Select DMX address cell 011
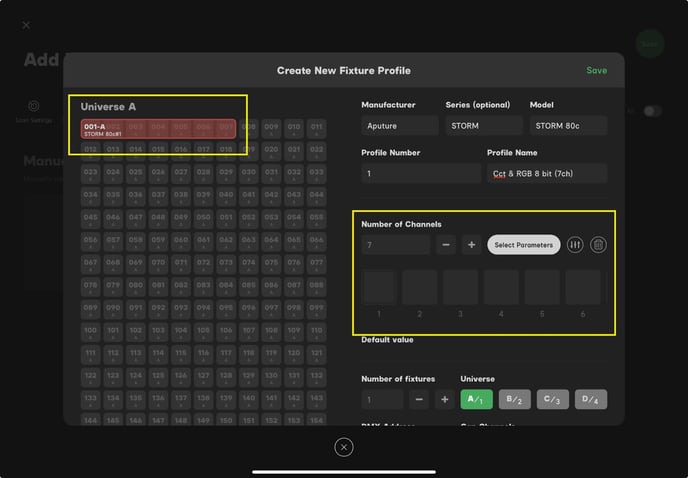688x478 pixels. (316, 129)
